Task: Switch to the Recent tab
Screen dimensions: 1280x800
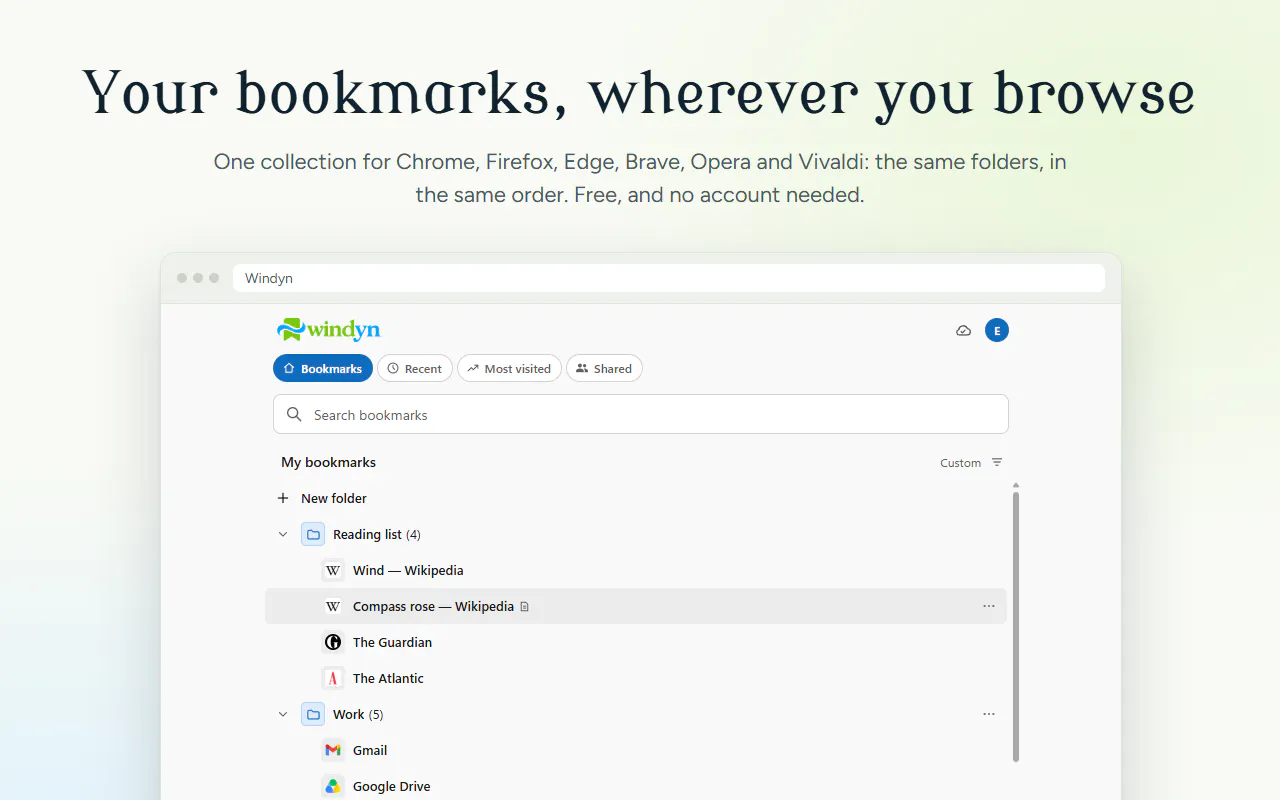Action: 415,368
